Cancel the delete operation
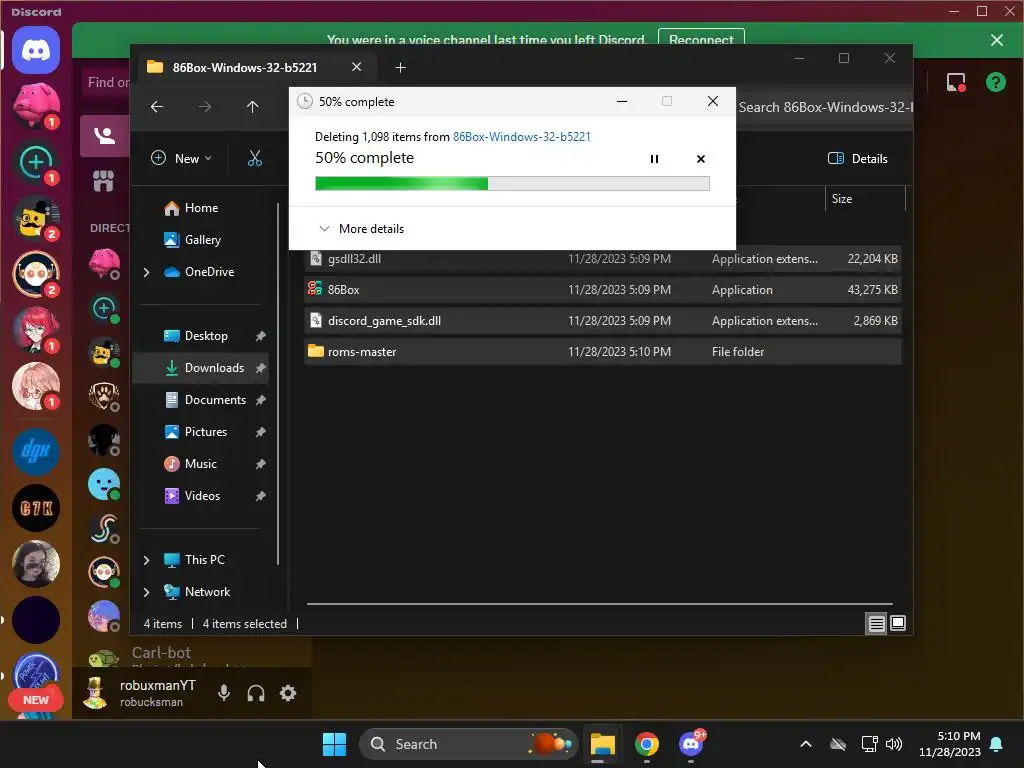This screenshot has width=1024, height=768. click(x=701, y=159)
